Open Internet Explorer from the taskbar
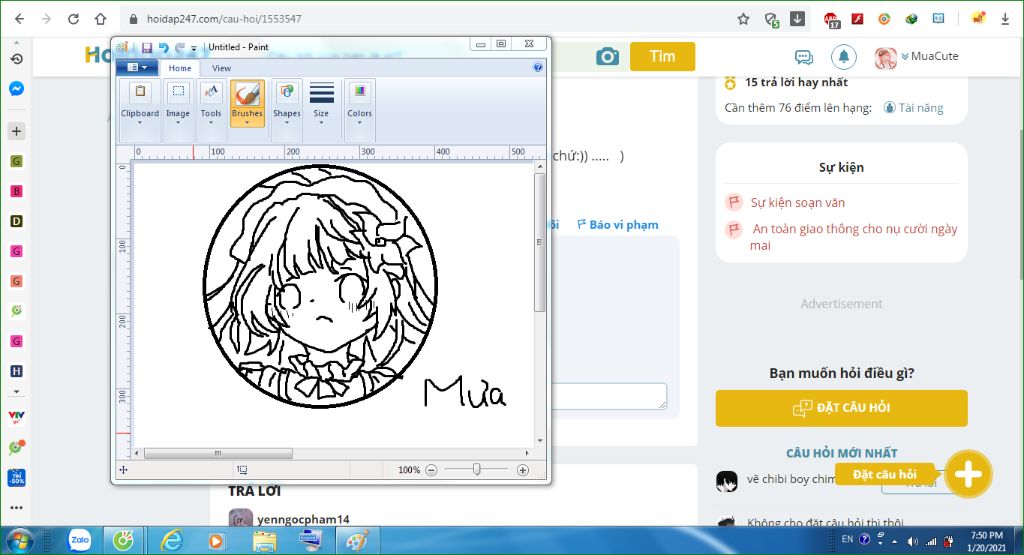This screenshot has width=1024, height=555. [171, 541]
